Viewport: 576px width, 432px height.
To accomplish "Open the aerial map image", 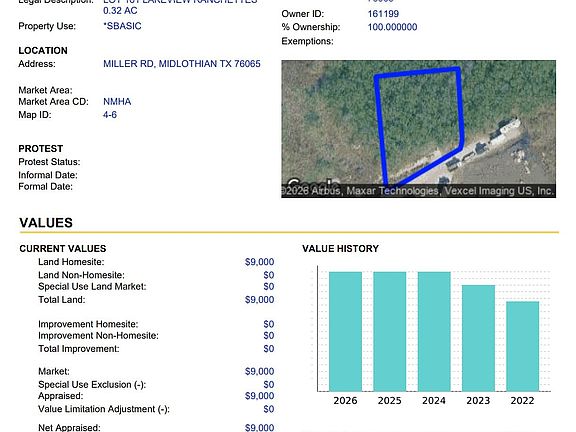I will pos(418,129).
